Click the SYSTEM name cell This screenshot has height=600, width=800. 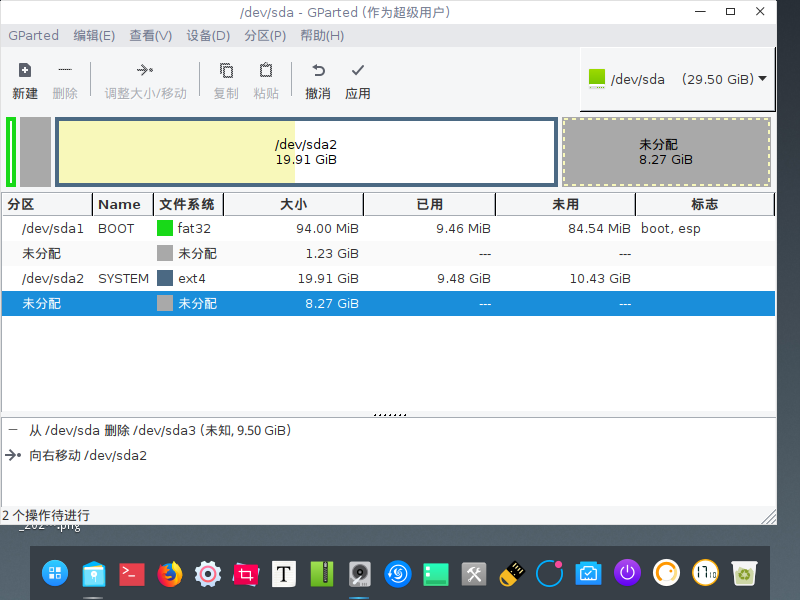click(x=123, y=279)
